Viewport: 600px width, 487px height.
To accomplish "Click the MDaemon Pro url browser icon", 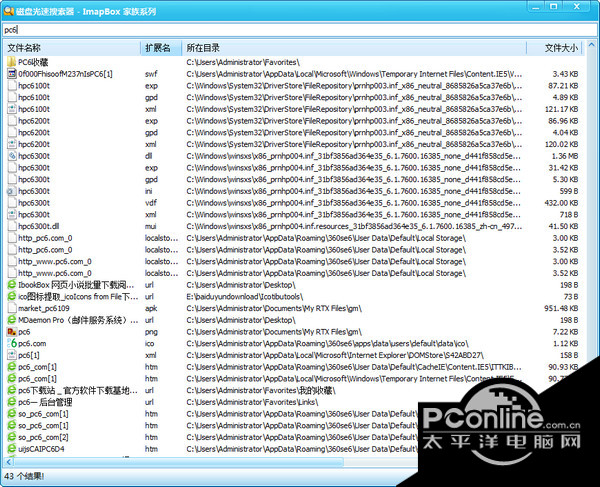I will coord(12,320).
